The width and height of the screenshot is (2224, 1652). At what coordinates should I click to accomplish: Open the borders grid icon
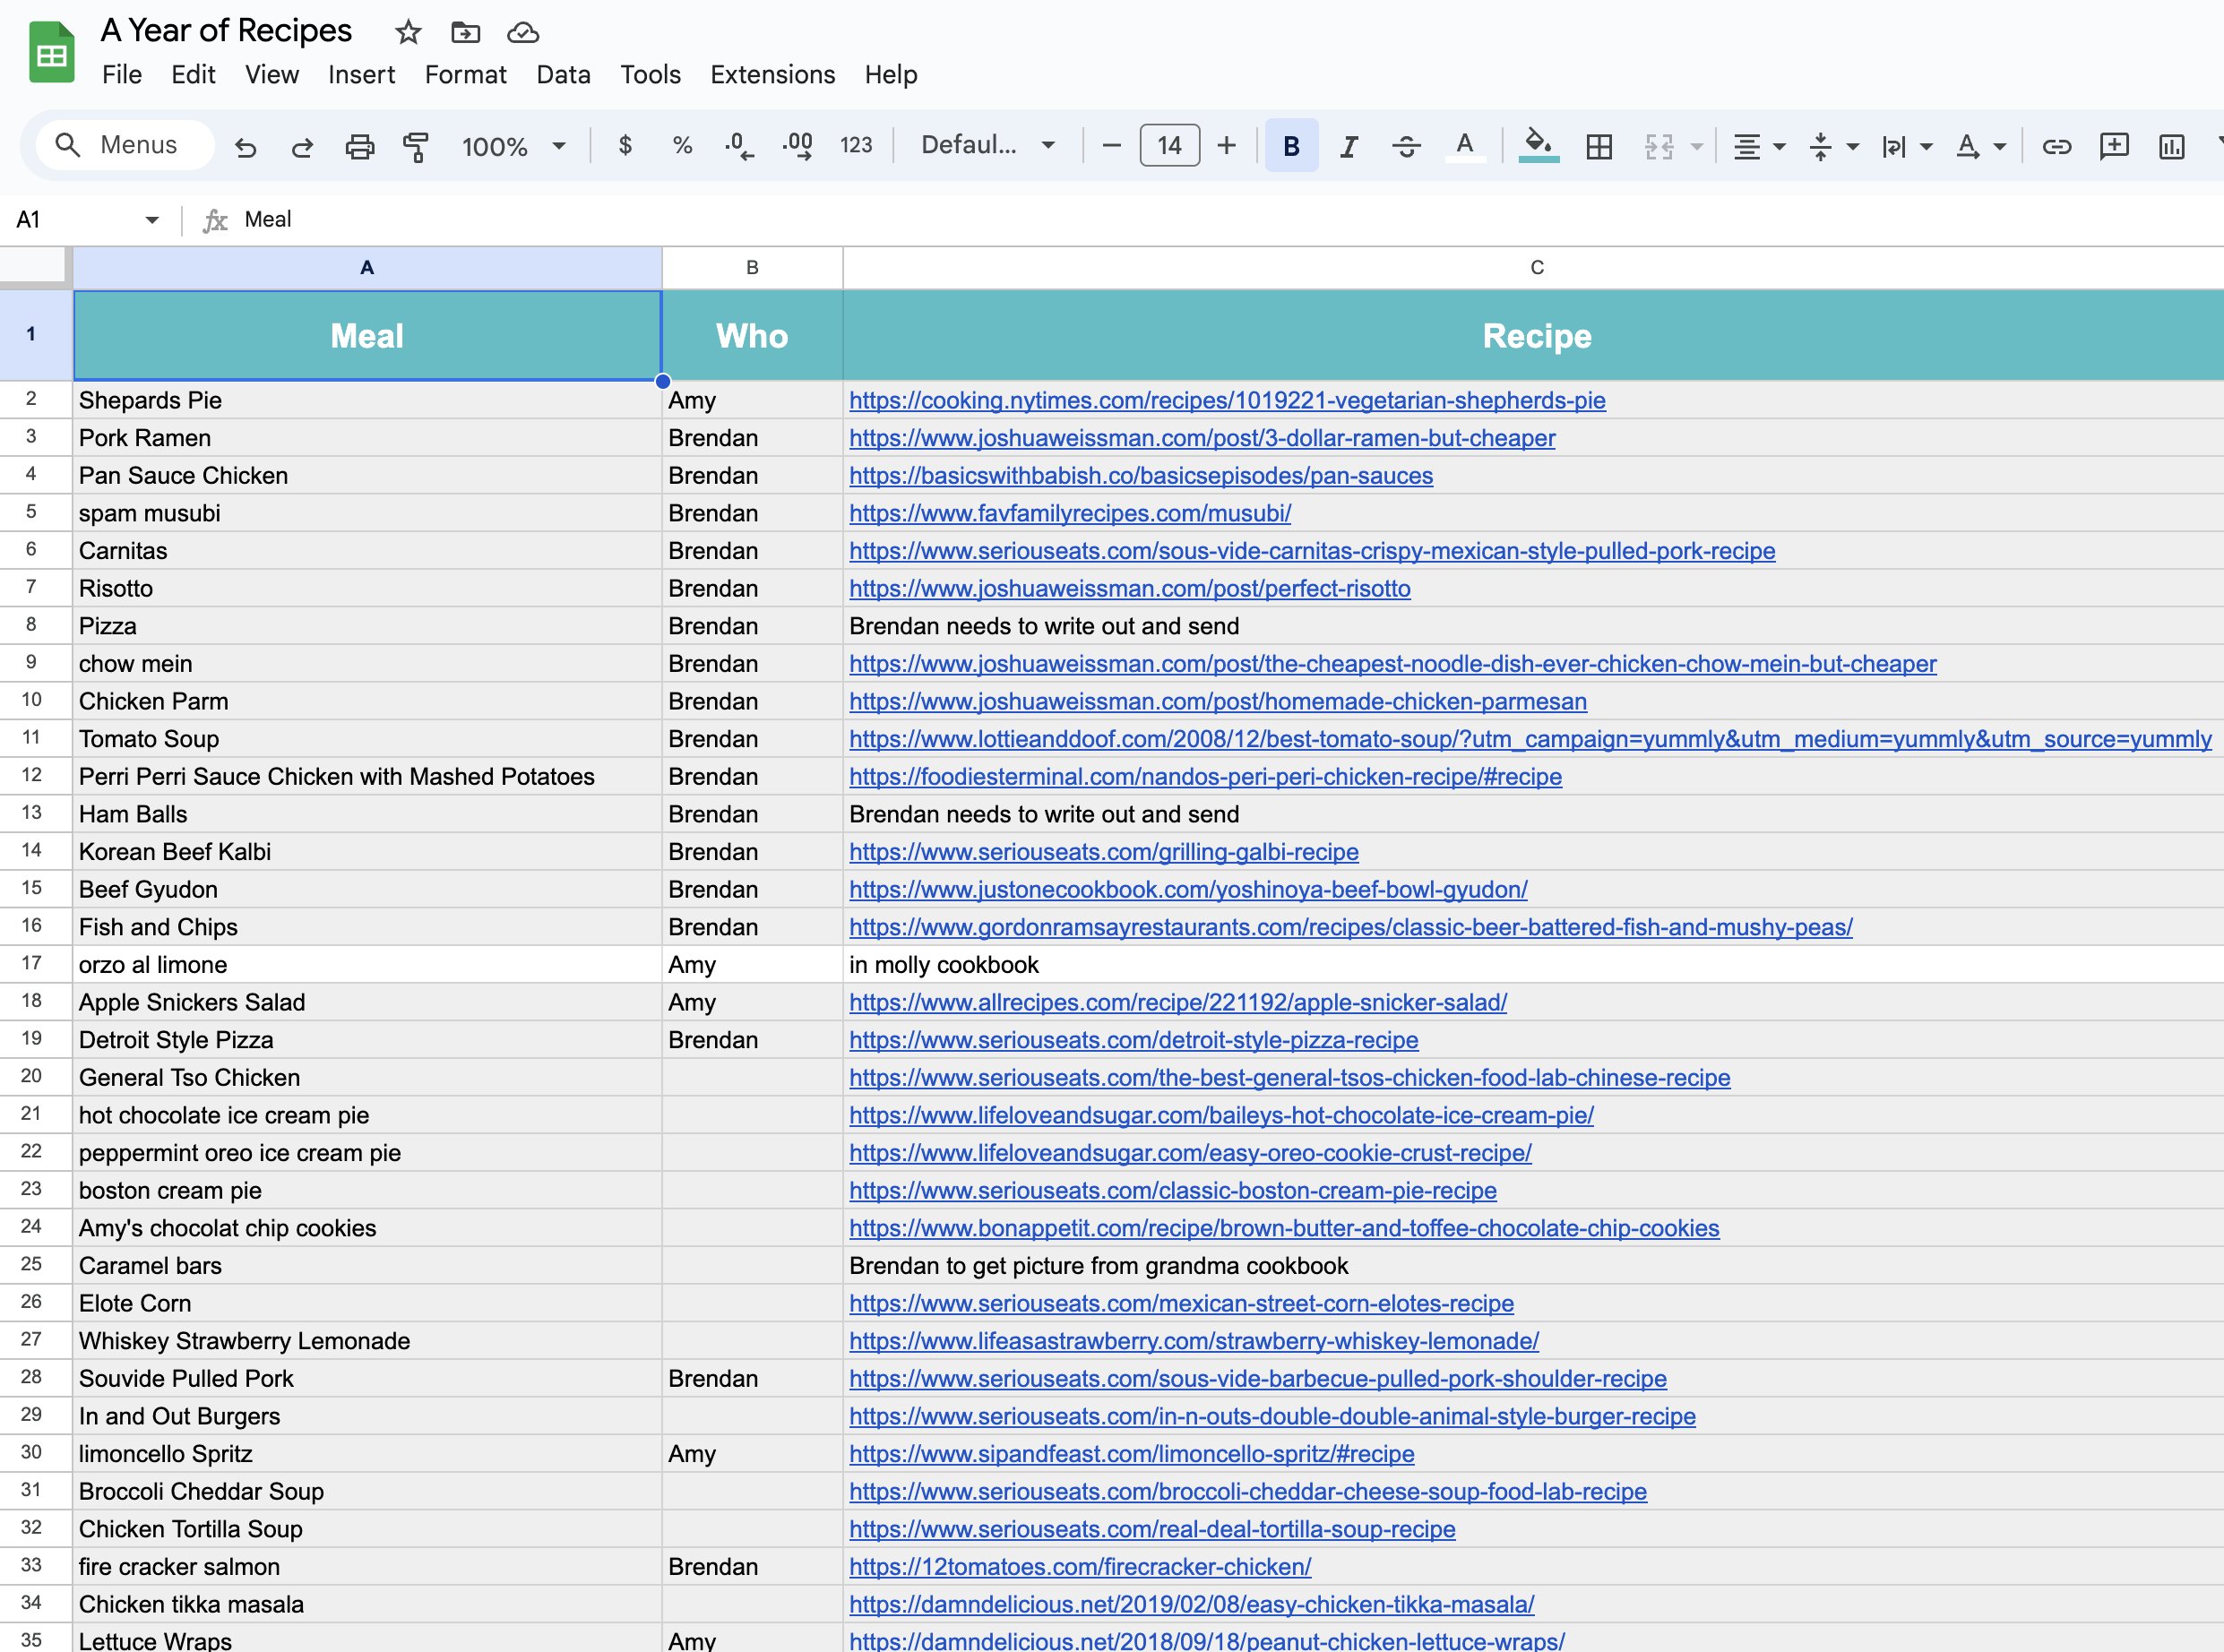click(x=1598, y=147)
